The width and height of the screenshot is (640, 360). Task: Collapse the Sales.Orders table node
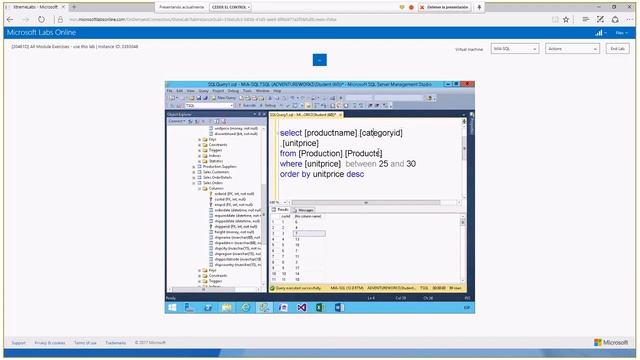194,183
